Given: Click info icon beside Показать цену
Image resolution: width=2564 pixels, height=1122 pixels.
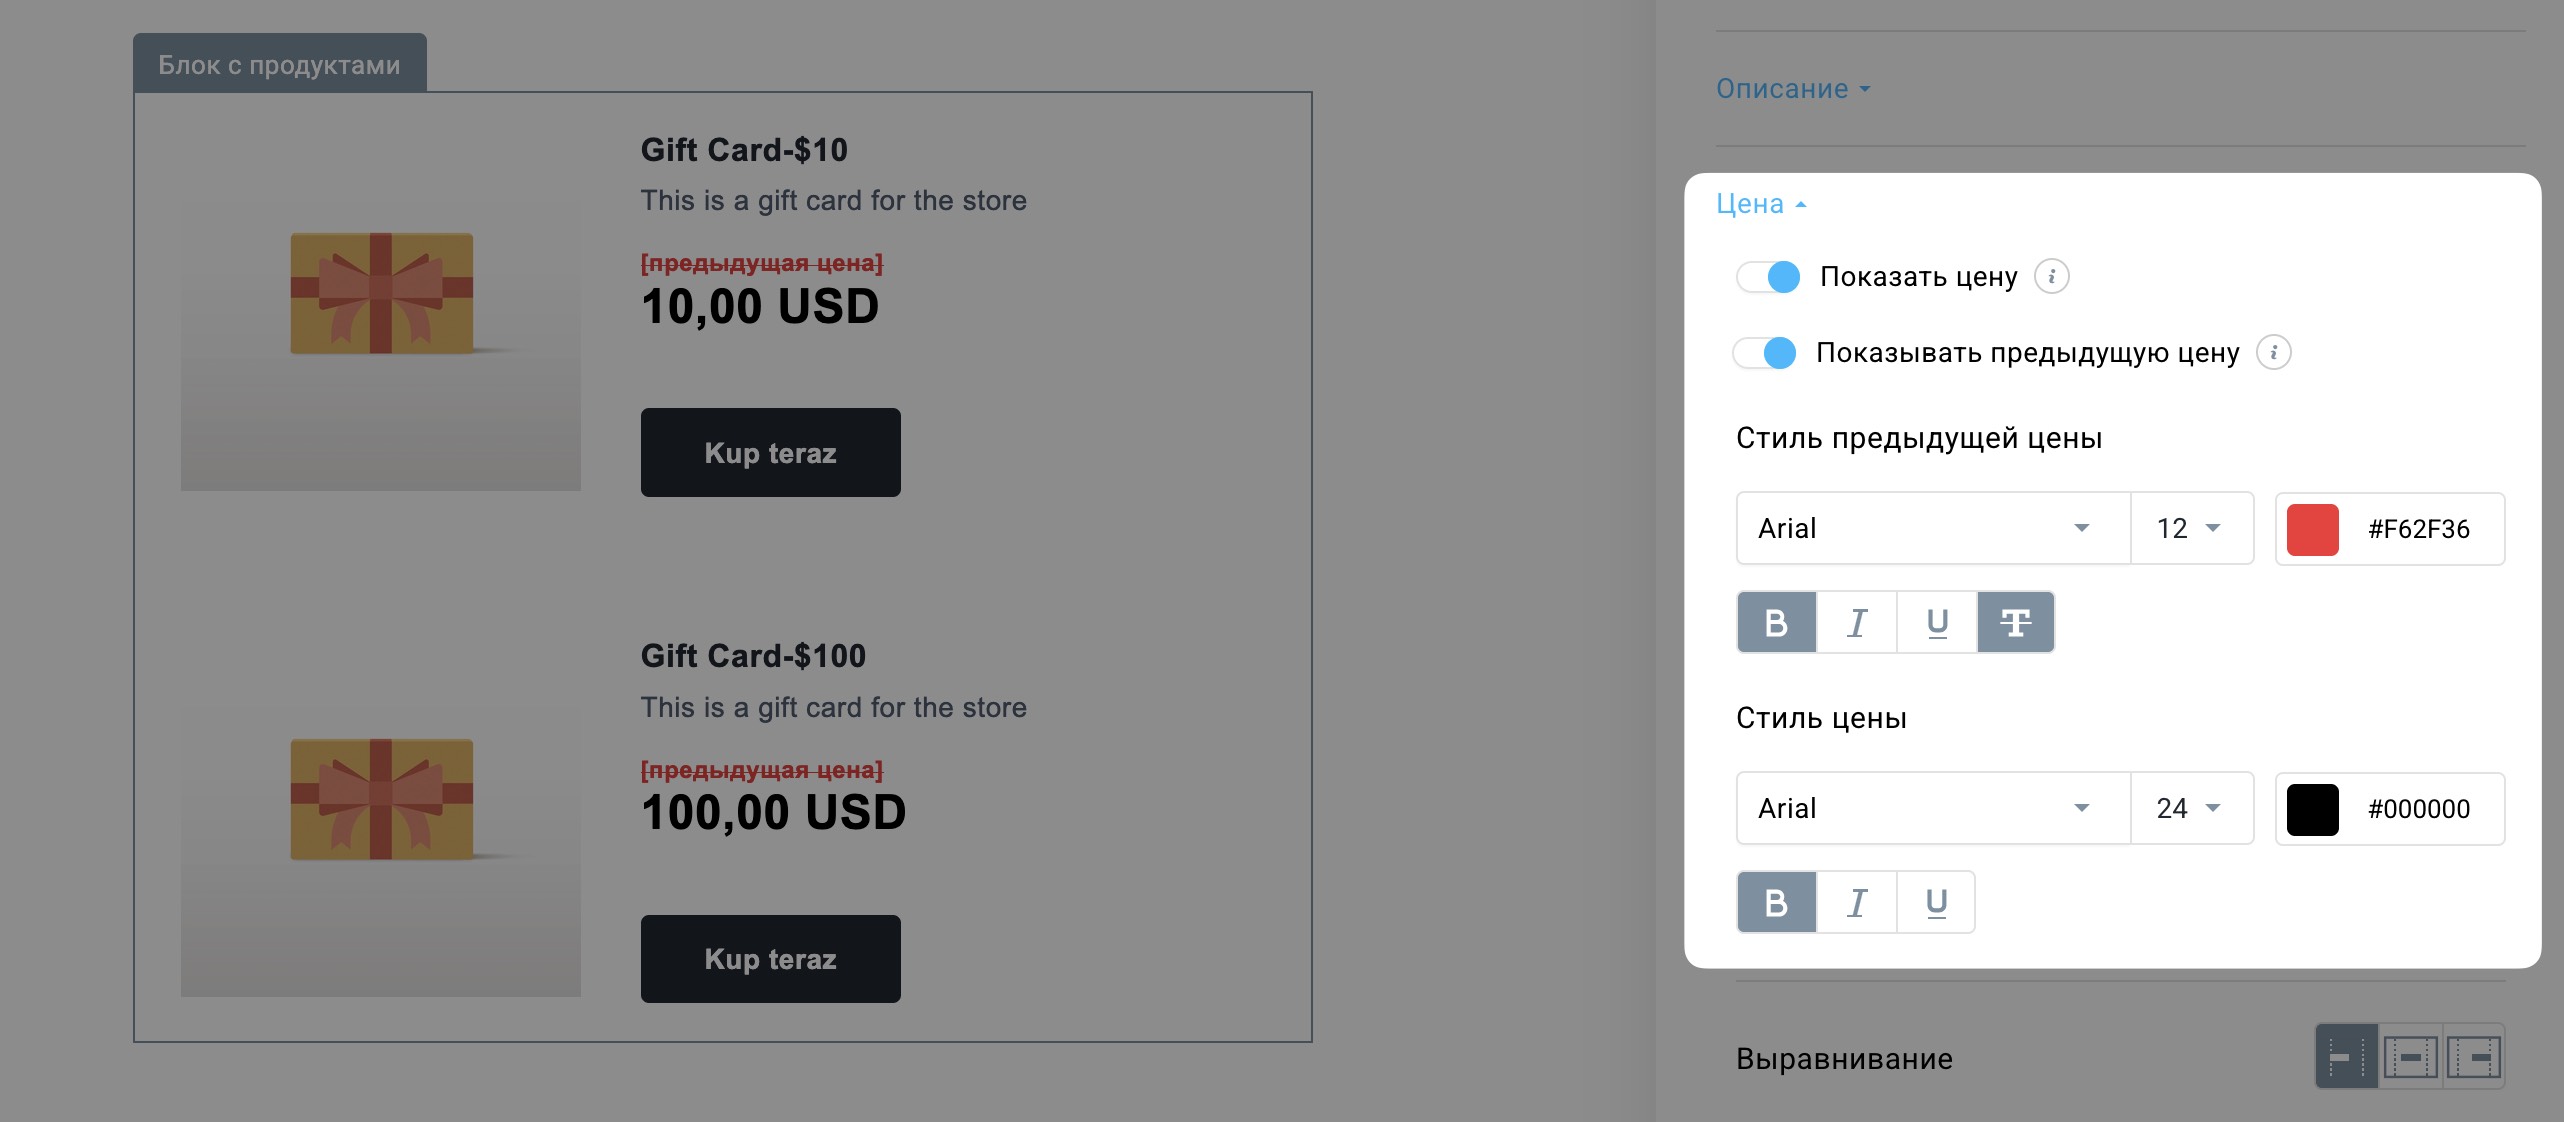Looking at the screenshot, I should pos(2052,276).
